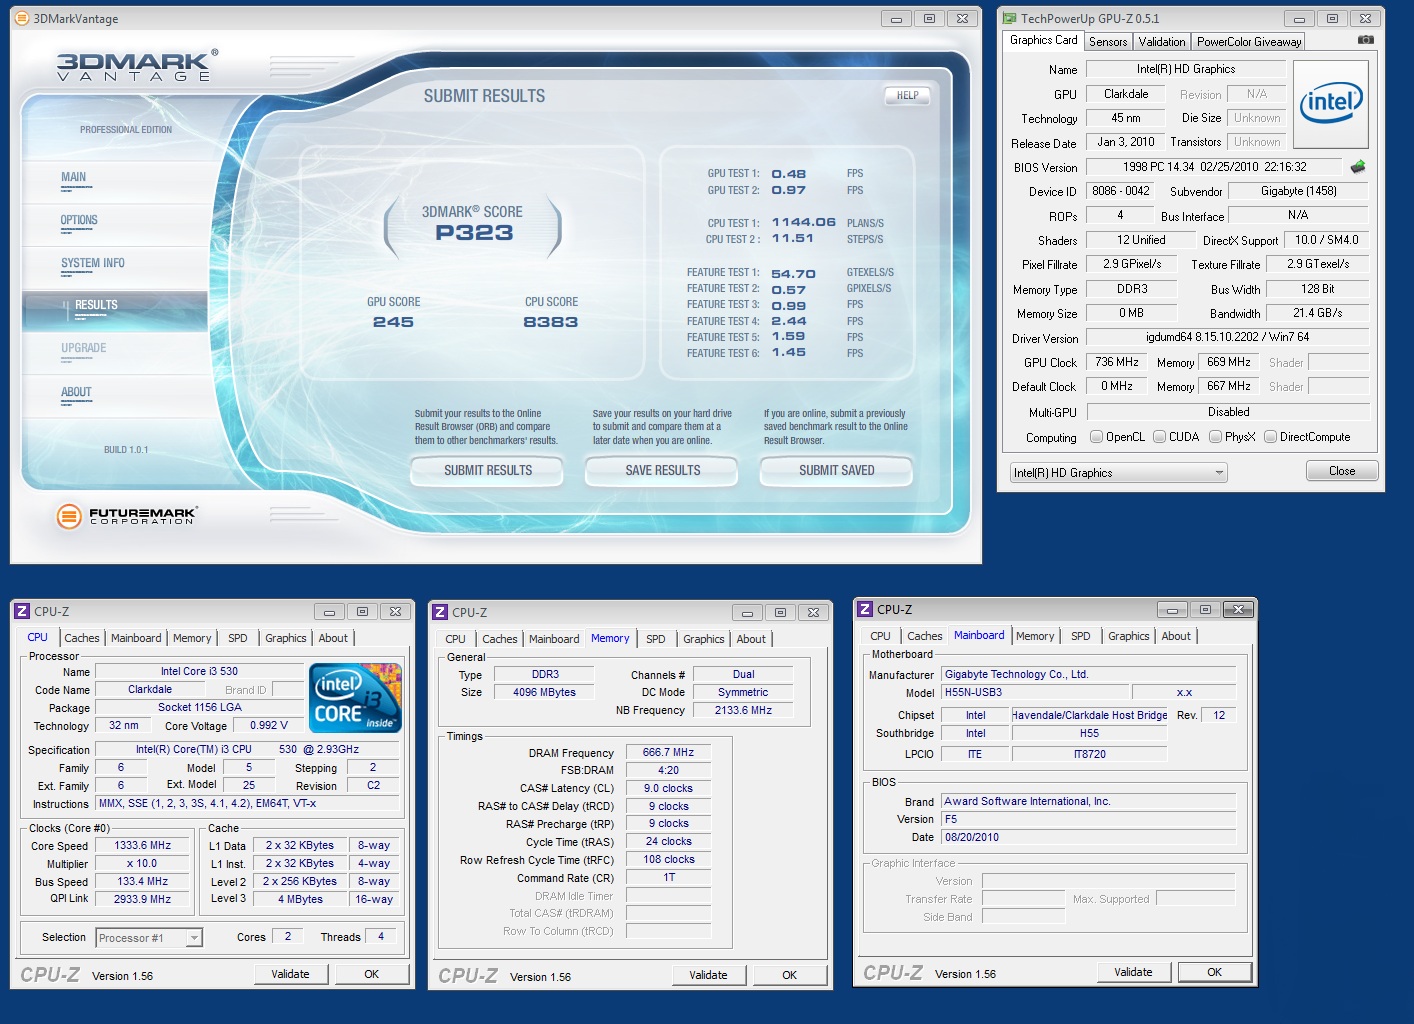Click the Futuremark Corporation logo
1414x1024 pixels.
click(126, 516)
